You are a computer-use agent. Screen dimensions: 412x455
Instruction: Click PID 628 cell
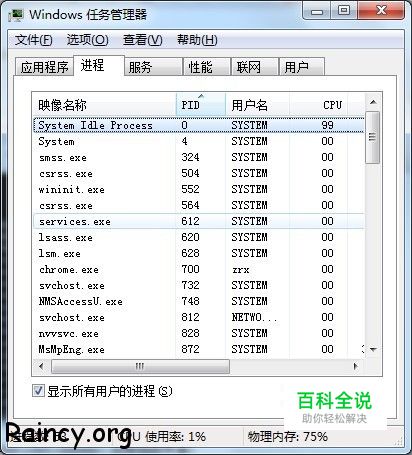(x=190, y=253)
